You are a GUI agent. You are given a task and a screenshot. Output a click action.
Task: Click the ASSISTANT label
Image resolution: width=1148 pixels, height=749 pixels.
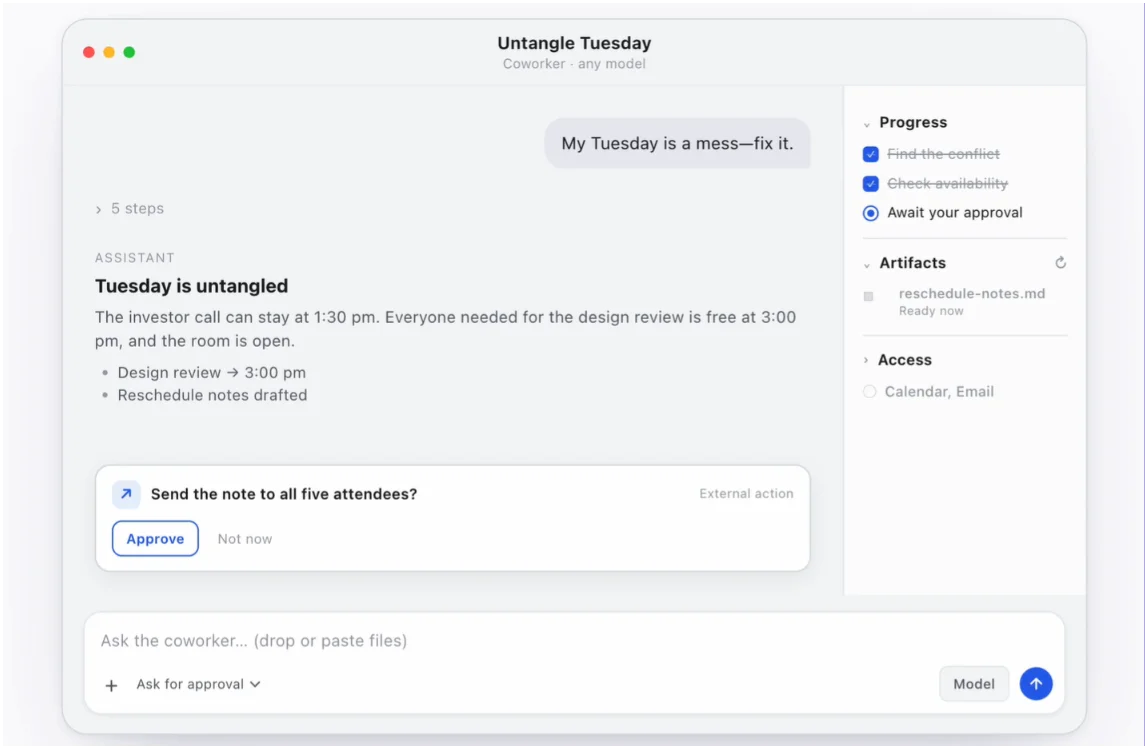coord(135,258)
